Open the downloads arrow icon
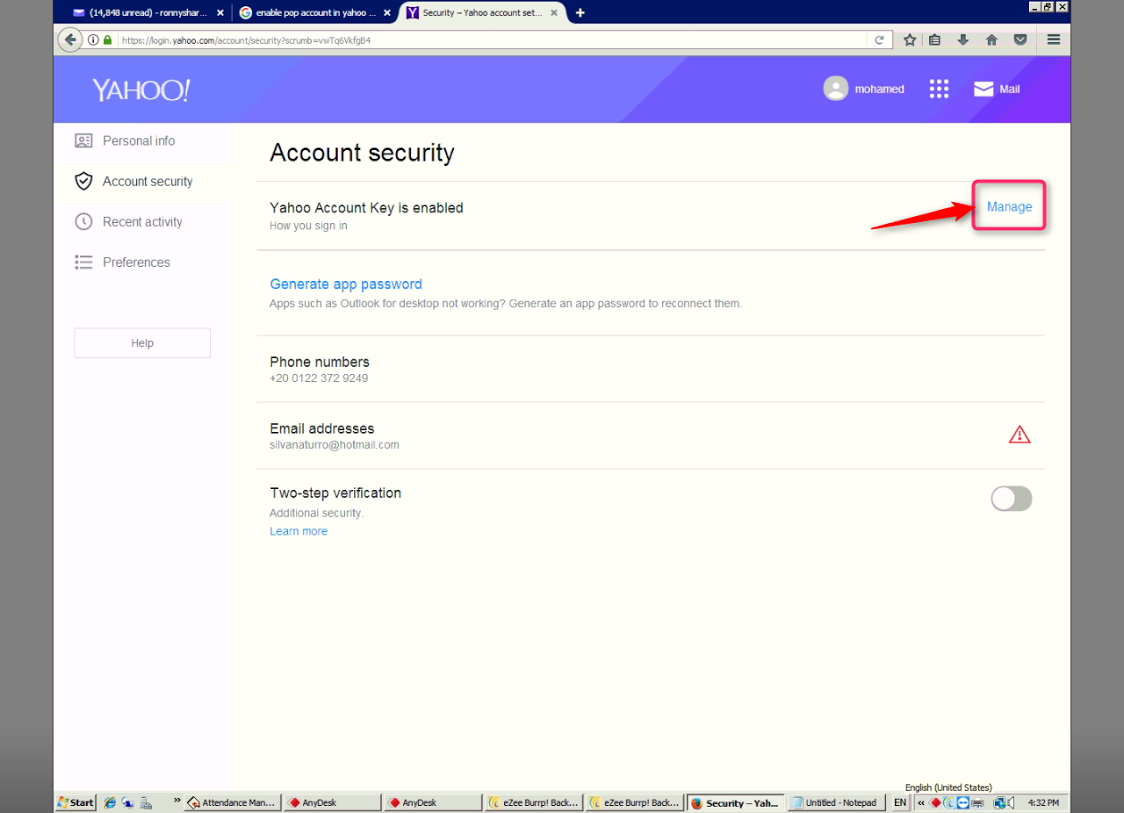Screen dimensions: 1124x813 (x=963, y=40)
